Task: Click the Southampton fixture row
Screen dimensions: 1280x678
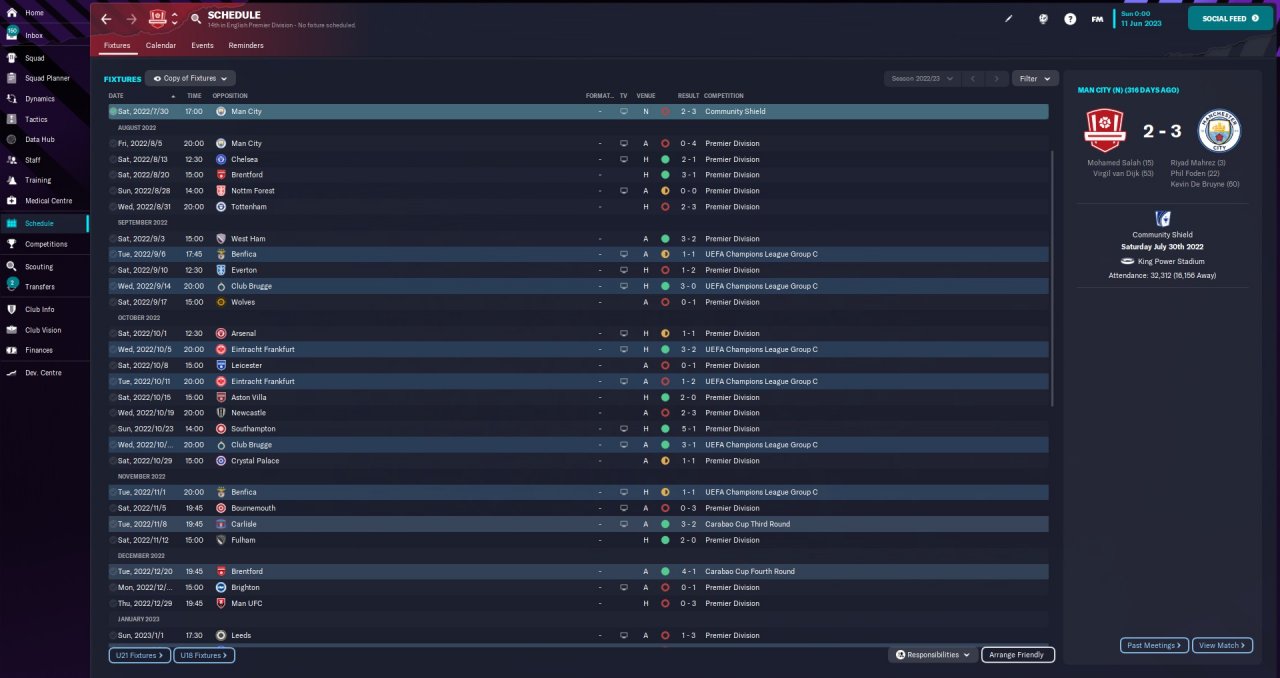Action: [x=578, y=429]
